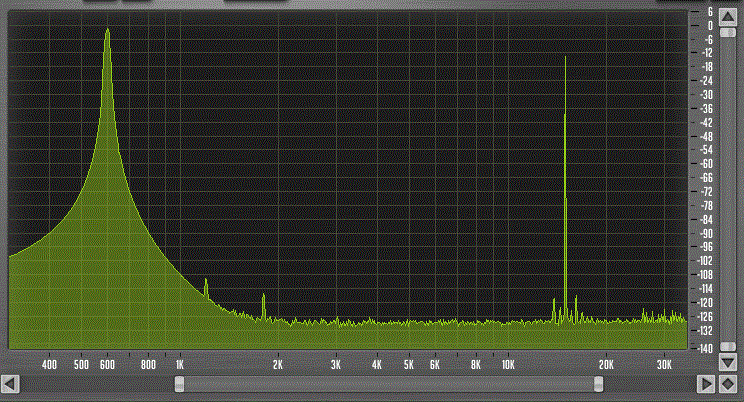744x402 pixels.
Task: Click the -30 dB scale label
Action: tap(707, 94)
